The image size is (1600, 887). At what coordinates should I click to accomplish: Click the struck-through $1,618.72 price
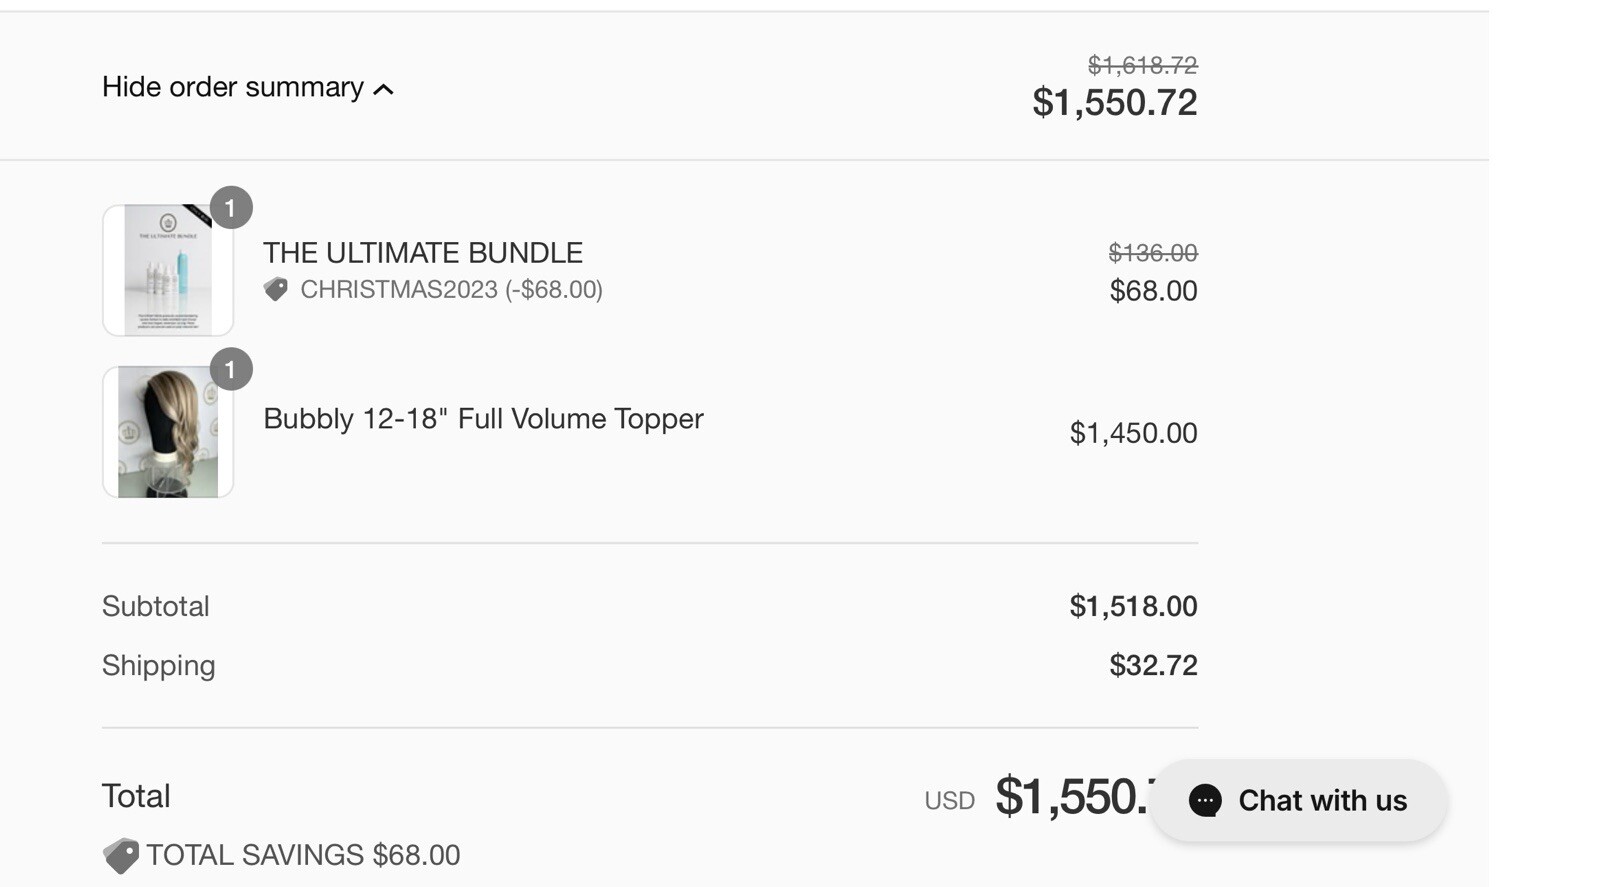click(x=1142, y=65)
